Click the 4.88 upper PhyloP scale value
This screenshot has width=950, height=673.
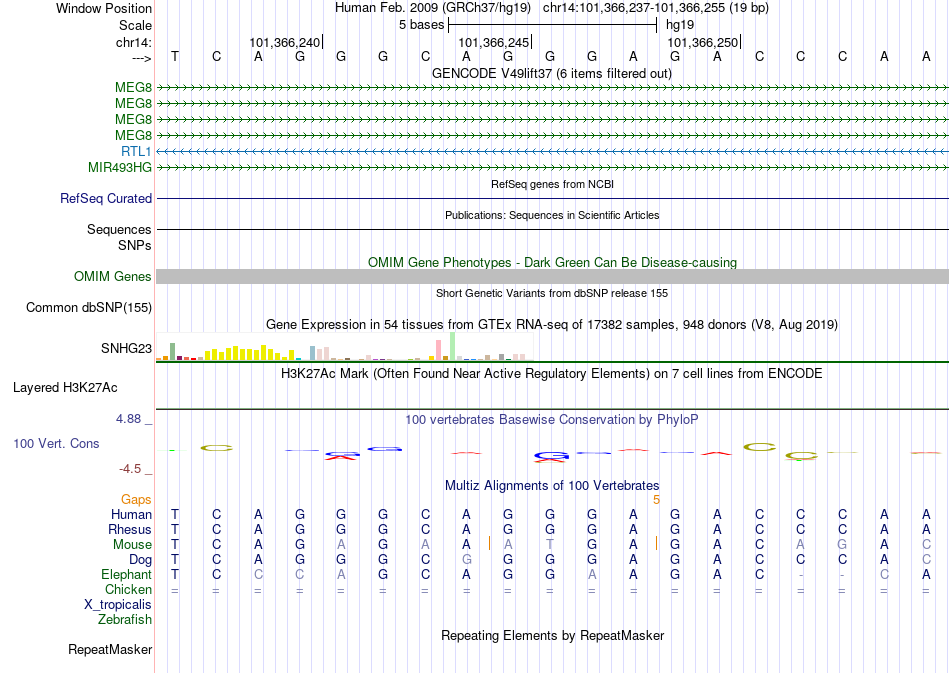pos(128,419)
